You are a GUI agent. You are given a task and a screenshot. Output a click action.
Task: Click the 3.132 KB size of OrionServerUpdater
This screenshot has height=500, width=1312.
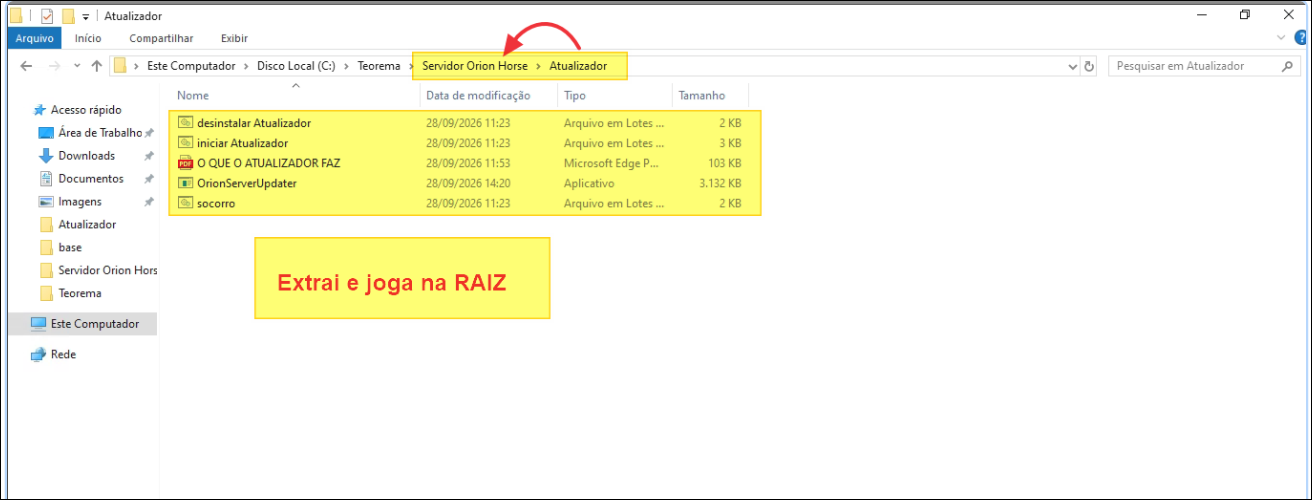[x=719, y=183]
